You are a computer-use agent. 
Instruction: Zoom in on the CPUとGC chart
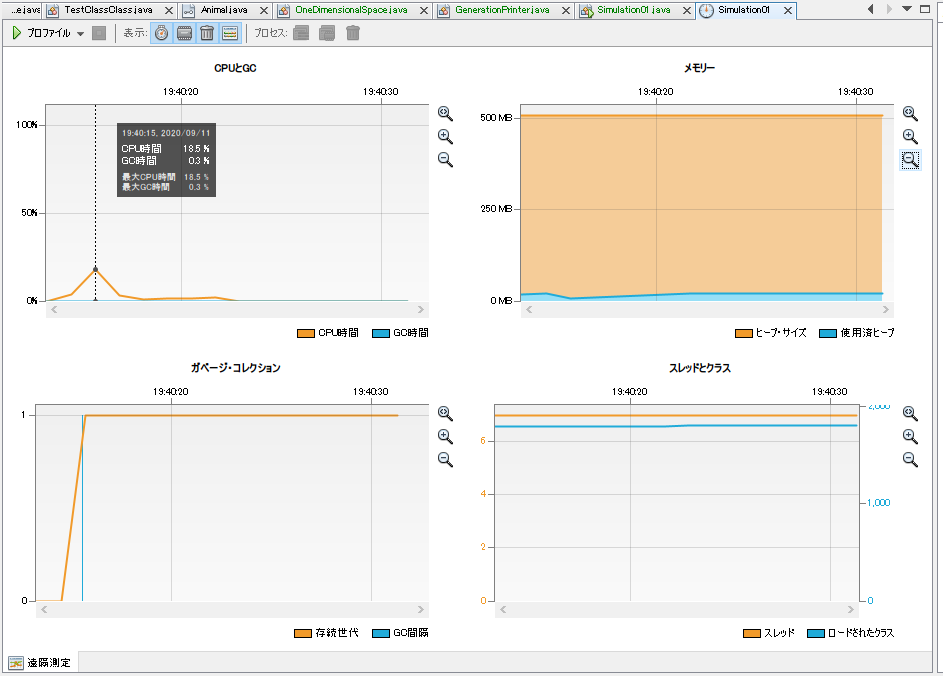point(445,137)
